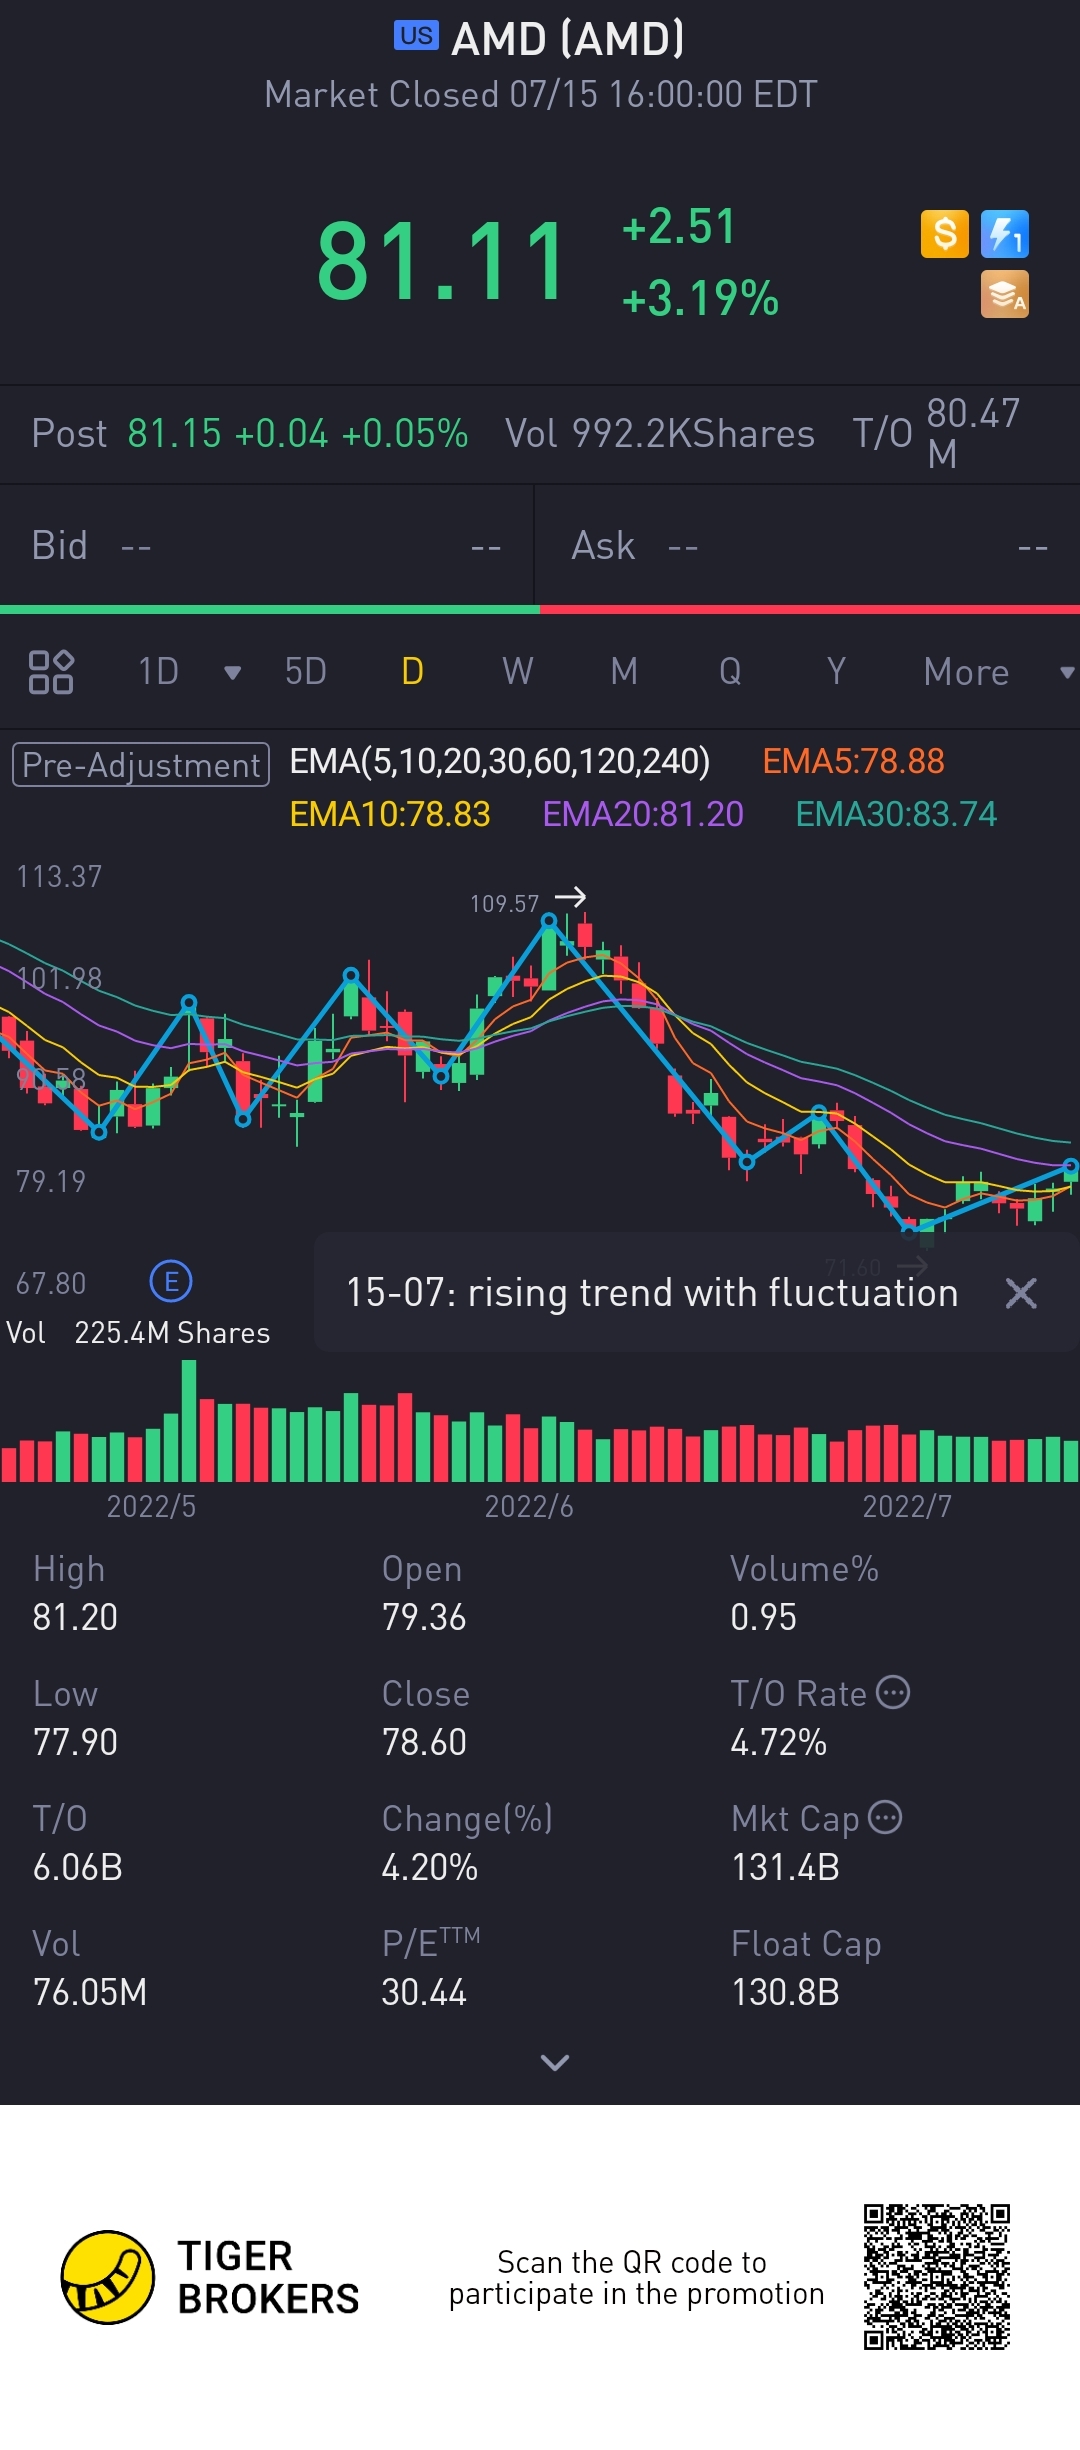Image resolution: width=1080 pixels, height=2450 pixels.
Task: Select the yearly Y chart tab
Action: [836, 672]
